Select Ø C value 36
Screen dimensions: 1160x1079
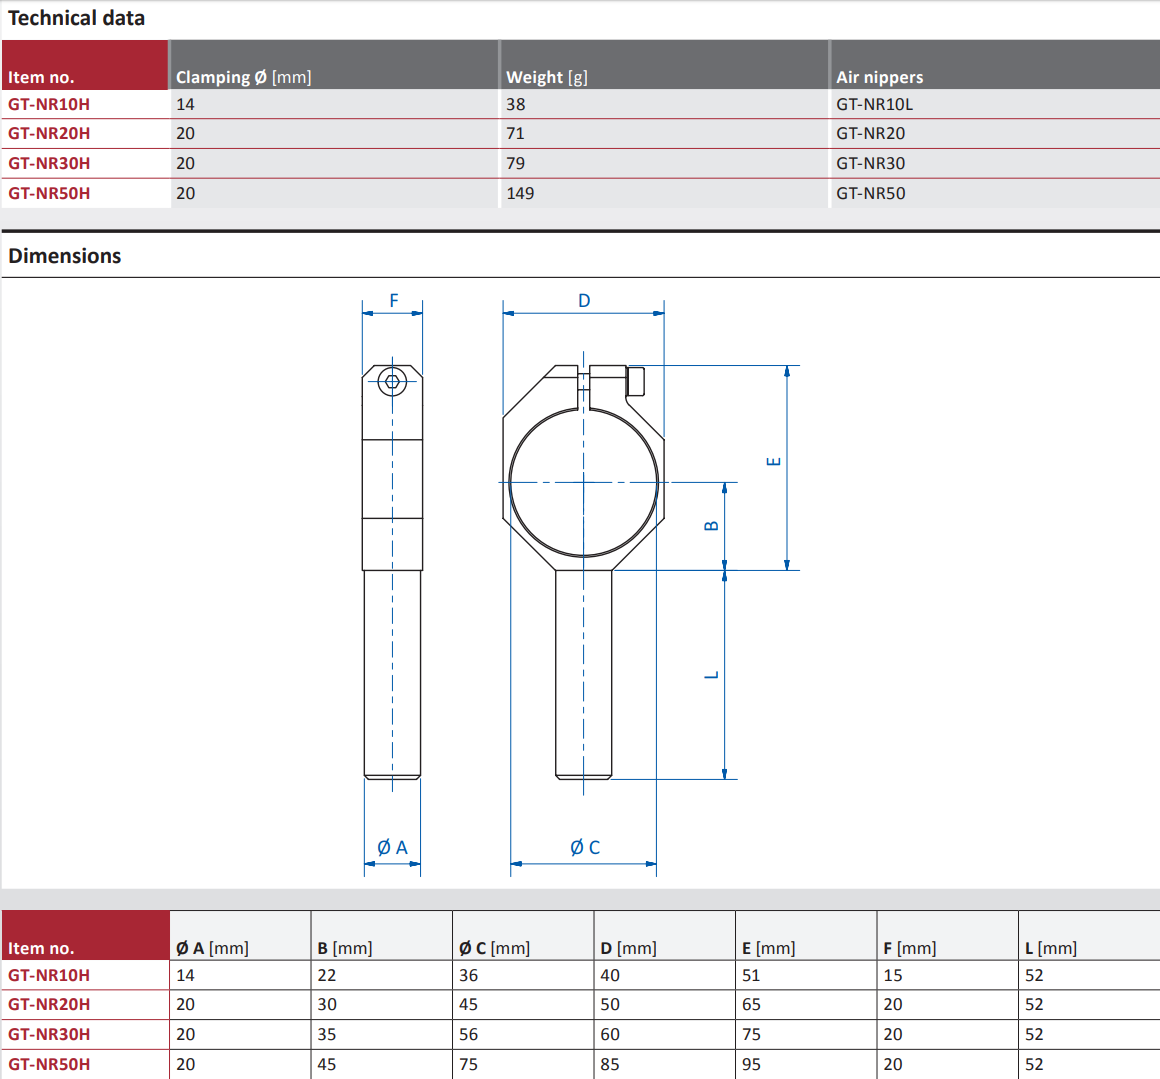coord(468,975)
